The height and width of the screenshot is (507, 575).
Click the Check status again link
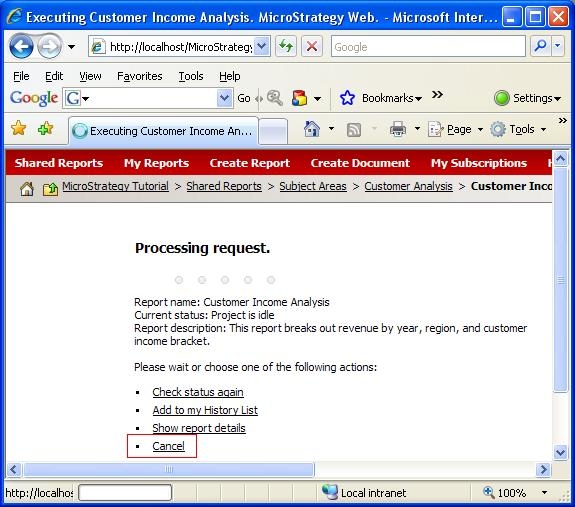[x=198, y=392]
